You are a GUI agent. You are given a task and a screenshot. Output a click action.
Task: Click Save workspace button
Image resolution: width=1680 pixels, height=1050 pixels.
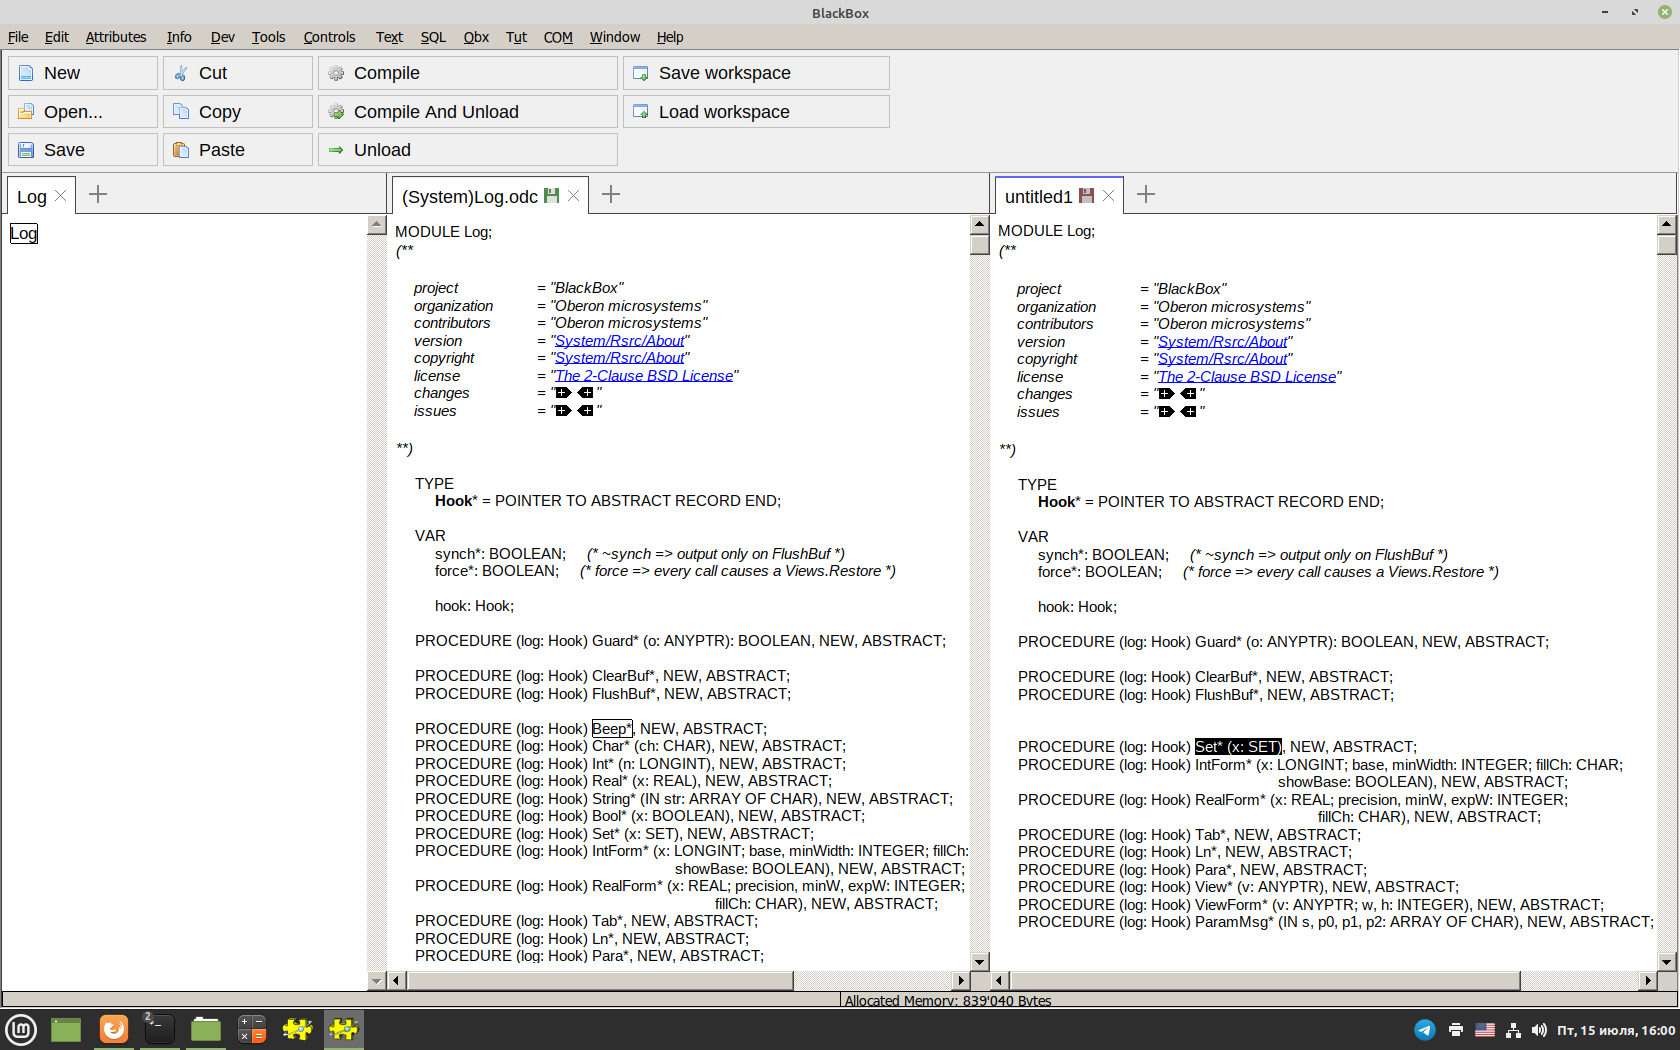point(755,73)
